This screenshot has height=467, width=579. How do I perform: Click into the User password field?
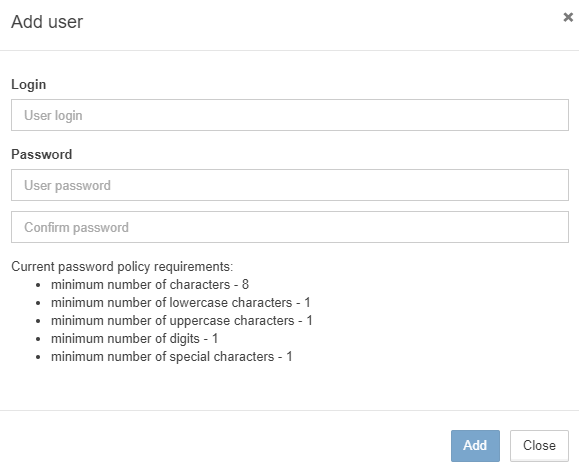[x=290, y=185]
